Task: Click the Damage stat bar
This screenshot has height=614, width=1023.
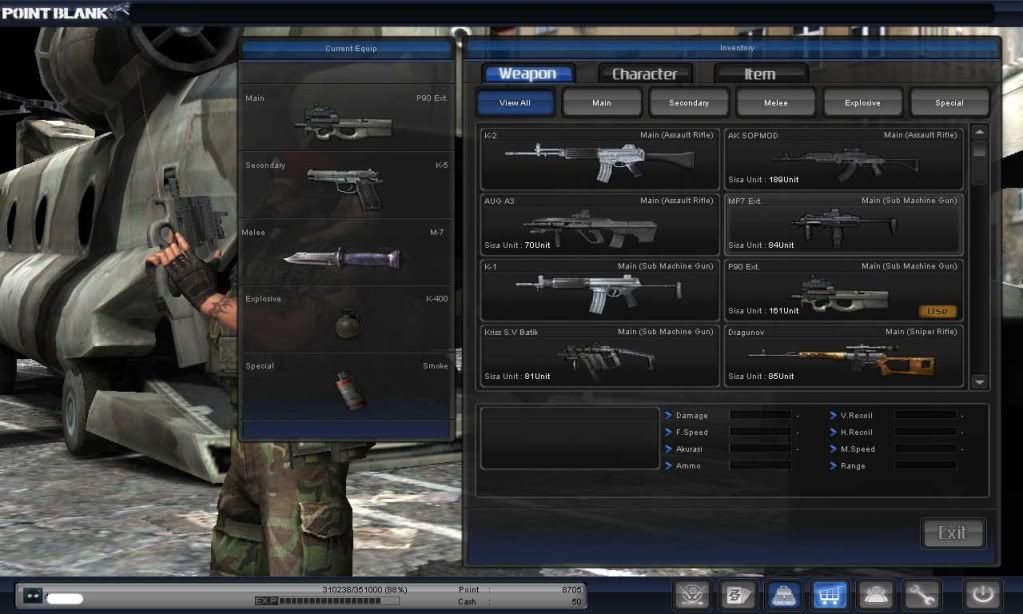Action: click(761, 415)
